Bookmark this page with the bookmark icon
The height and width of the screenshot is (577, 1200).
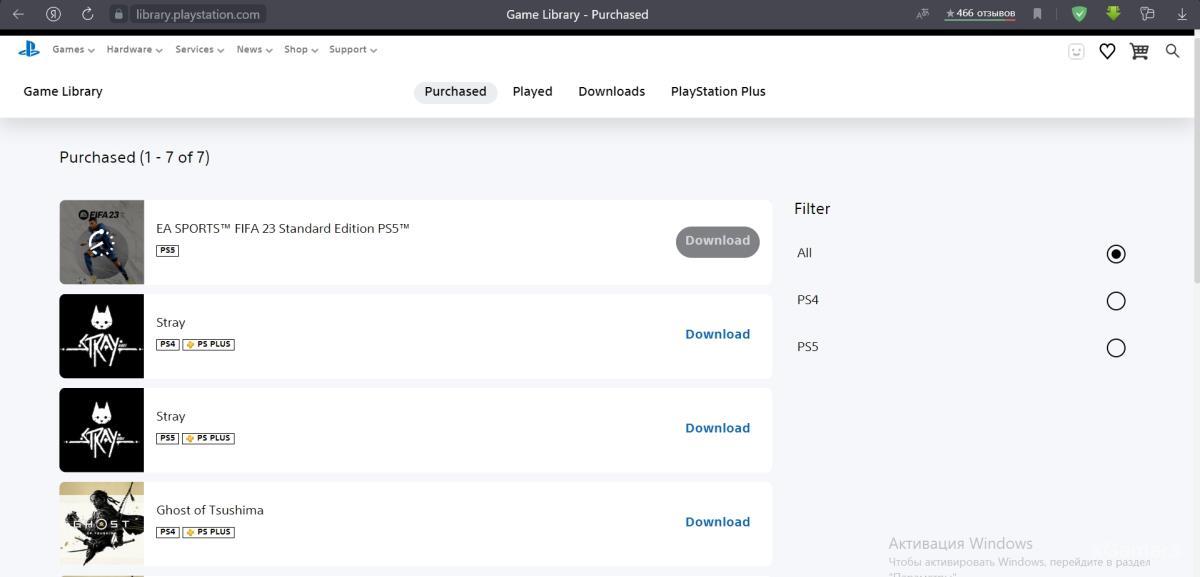pos(1037,14)
